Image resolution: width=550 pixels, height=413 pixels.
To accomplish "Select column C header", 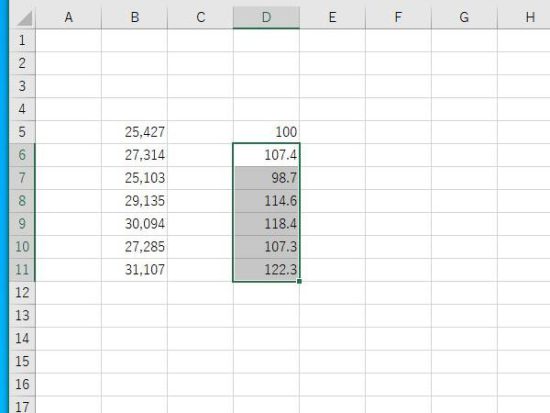I will click(x=200, y=17).
